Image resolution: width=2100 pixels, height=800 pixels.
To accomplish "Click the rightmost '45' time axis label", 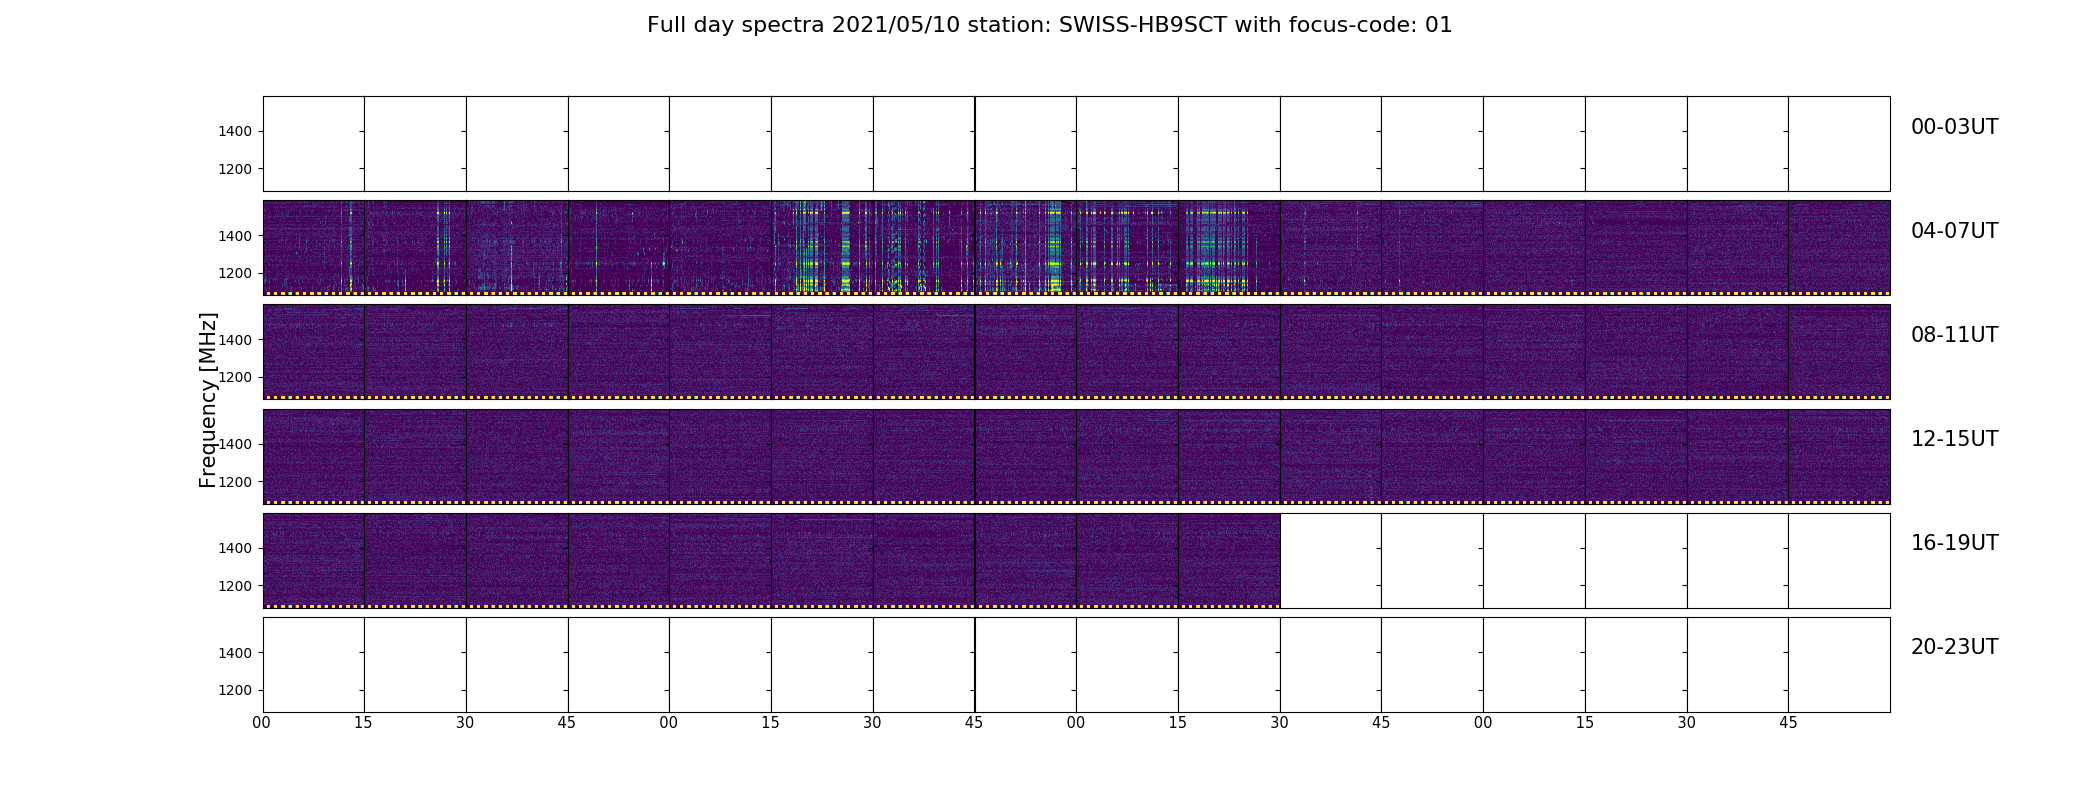I will pyautogui.click(x=1788, y=723).
